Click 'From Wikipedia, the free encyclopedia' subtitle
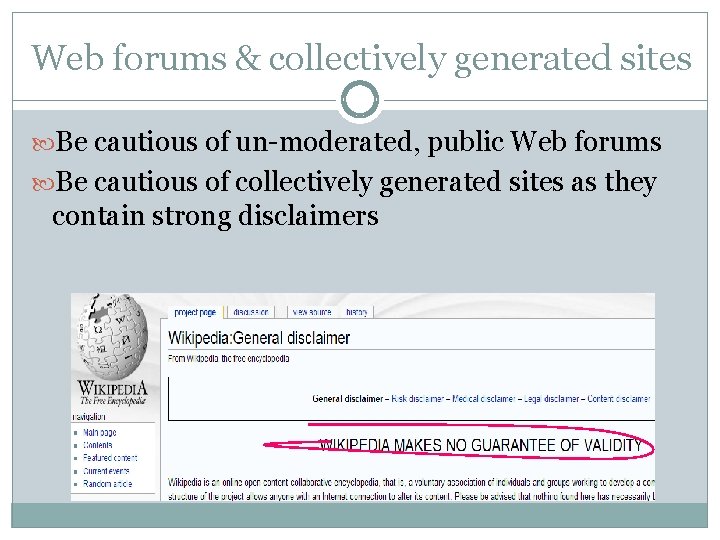The image size is (720, 540). pos(228,359)
